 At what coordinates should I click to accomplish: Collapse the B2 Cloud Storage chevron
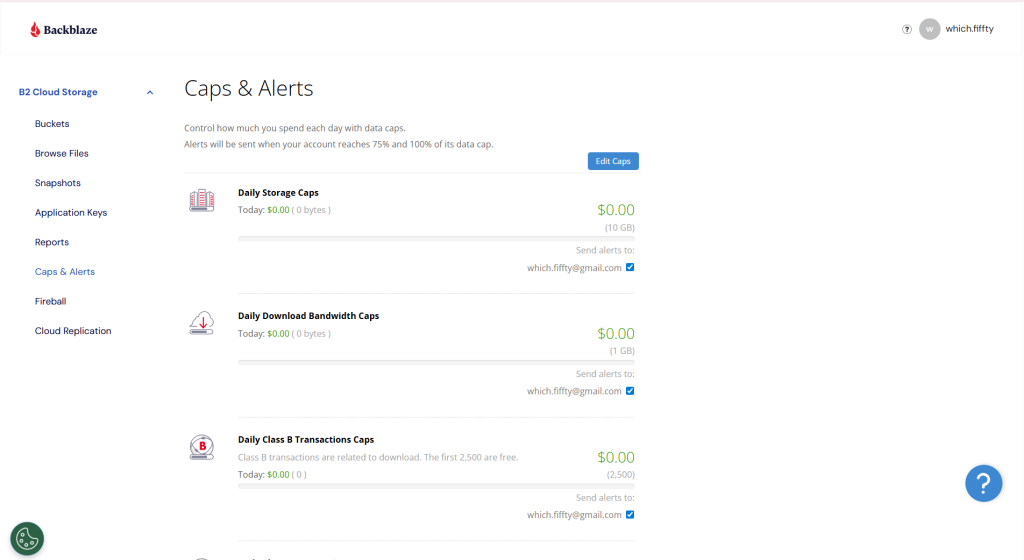tap(150, 93)
